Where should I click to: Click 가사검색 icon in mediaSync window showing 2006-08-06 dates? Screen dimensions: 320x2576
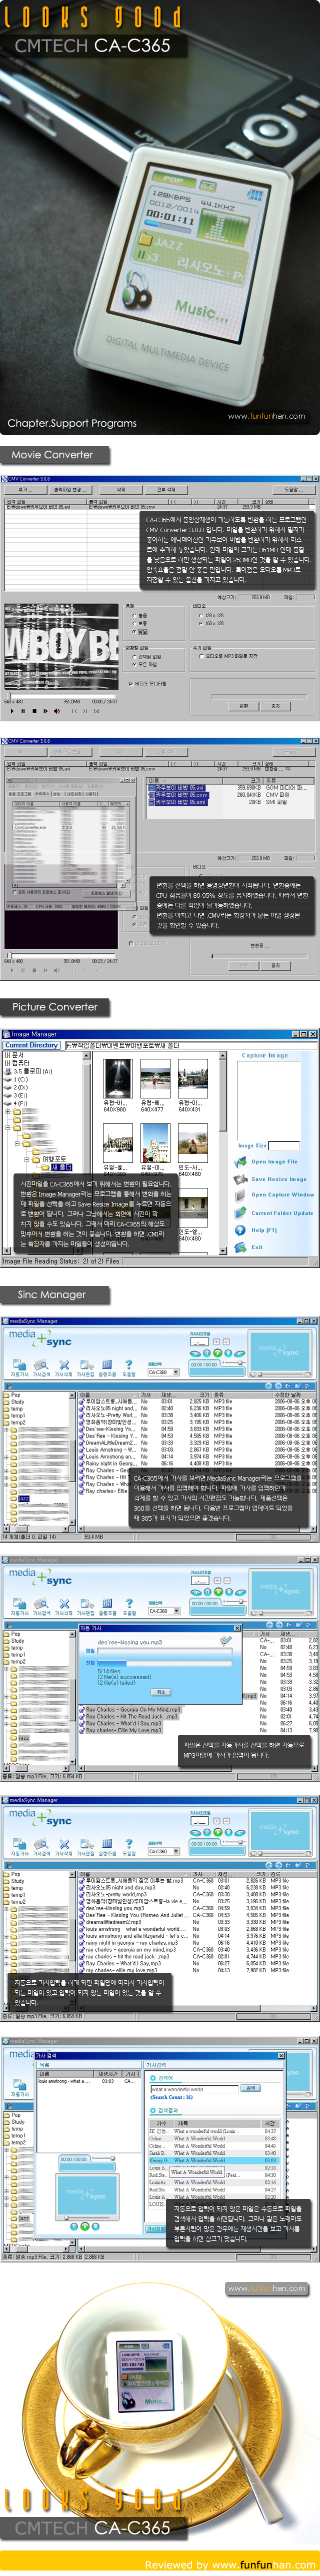(41, 1364)
